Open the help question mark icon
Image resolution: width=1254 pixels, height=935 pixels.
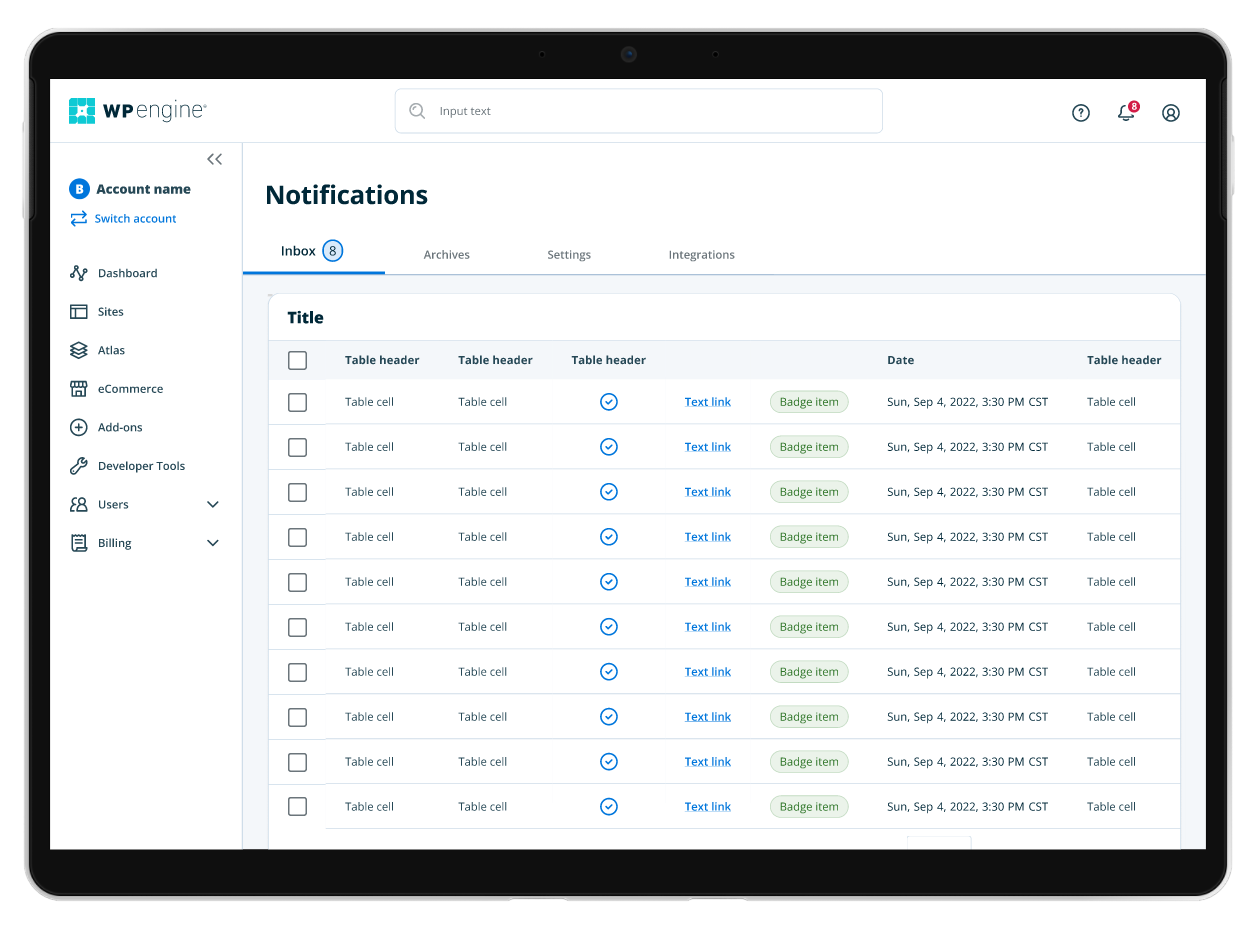tap(1081, 113)
